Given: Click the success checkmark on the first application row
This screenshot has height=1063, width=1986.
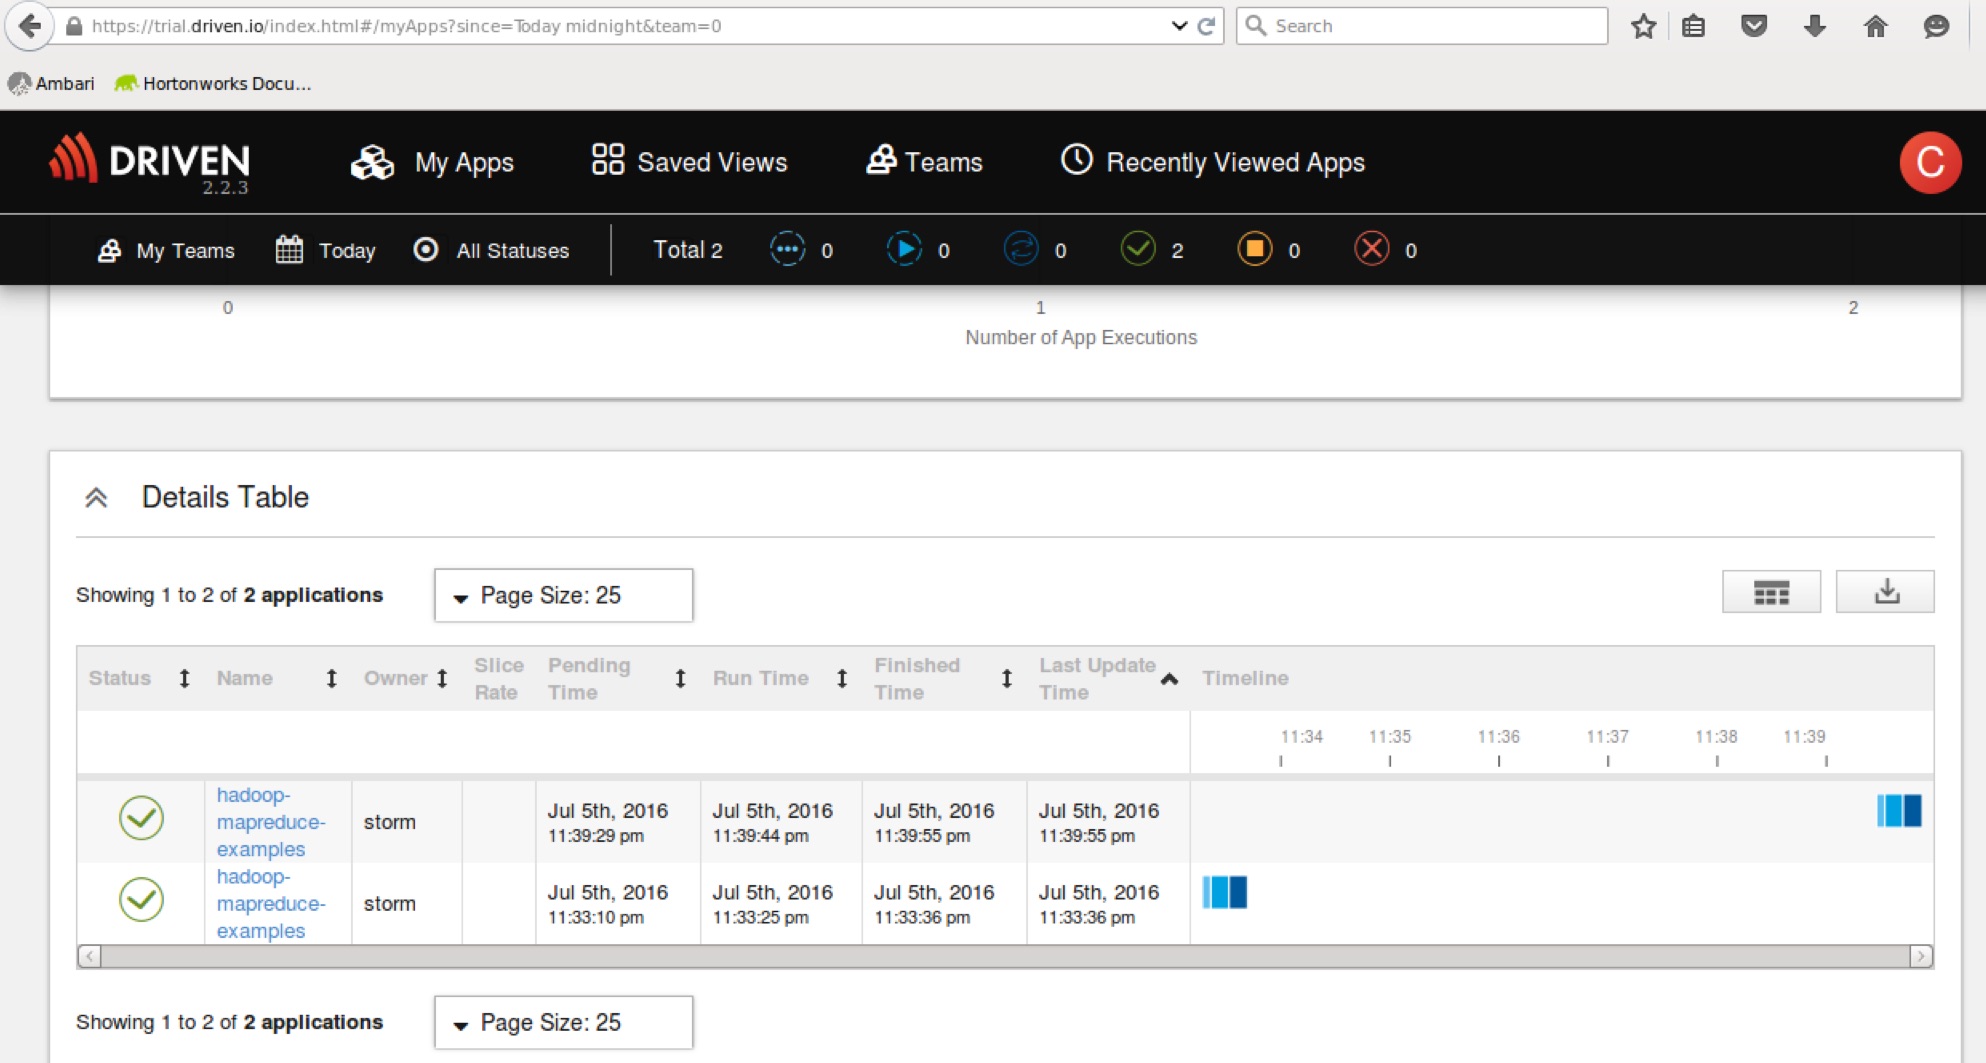Looking at the screenshot, I should pyautogui.click(x=141, y=818).
